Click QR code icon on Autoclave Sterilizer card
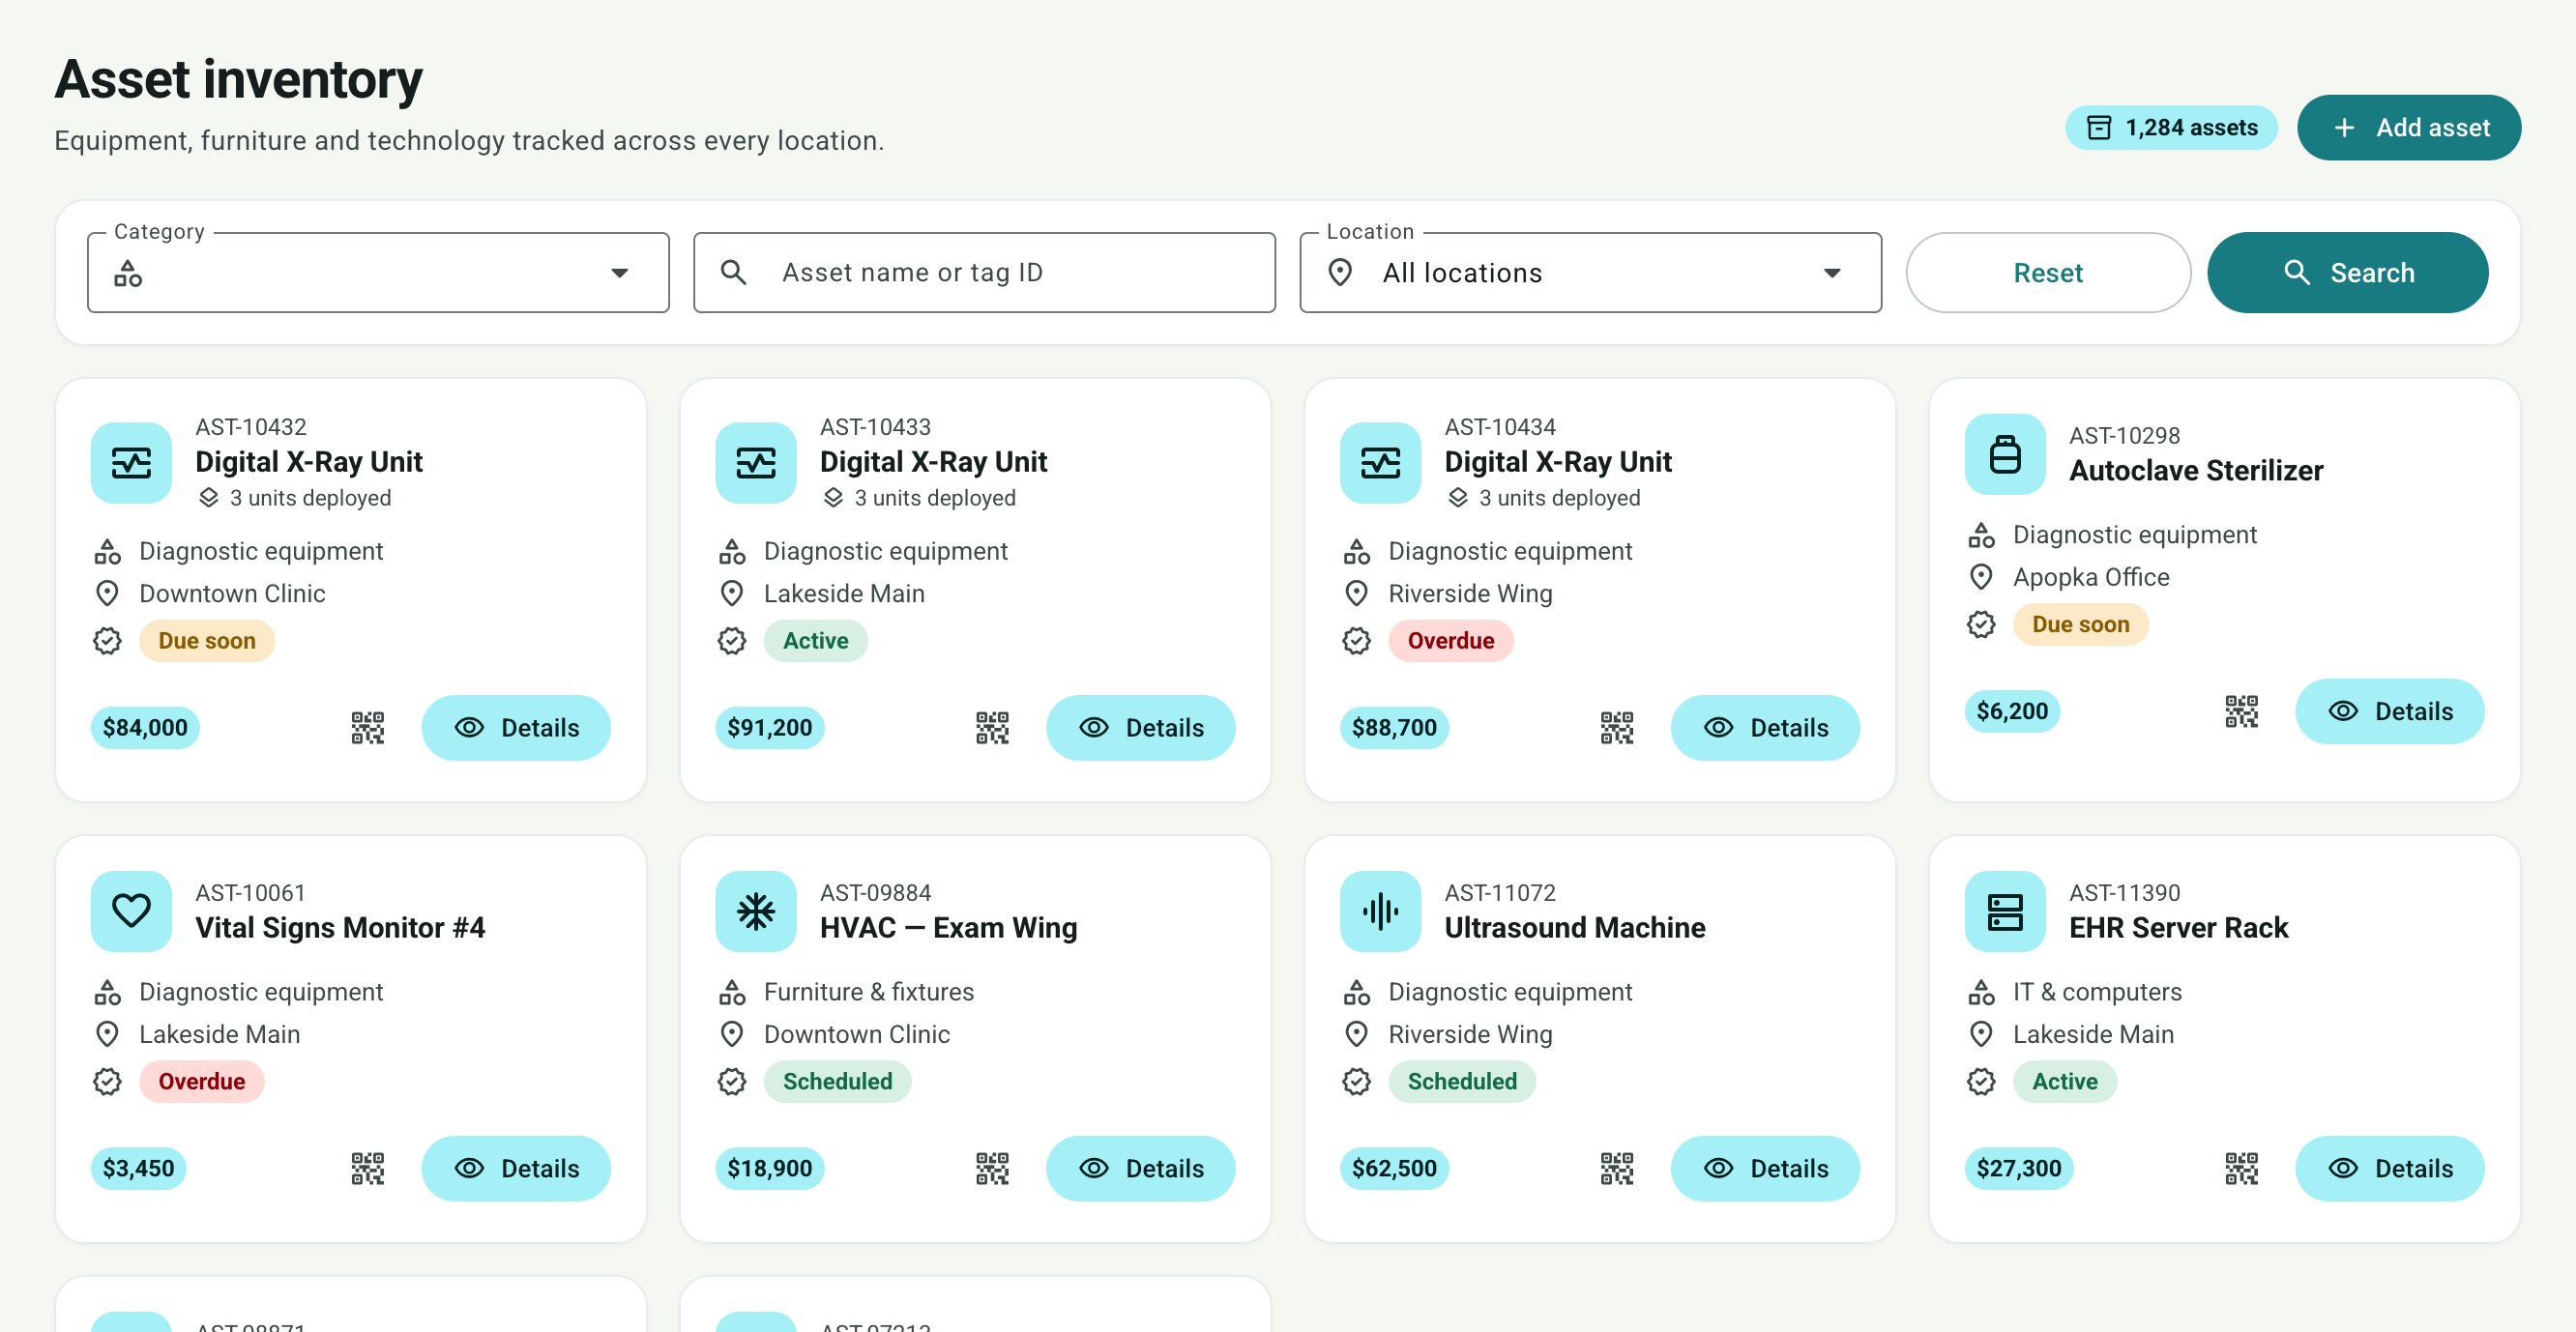 (x=2241, y=711)
